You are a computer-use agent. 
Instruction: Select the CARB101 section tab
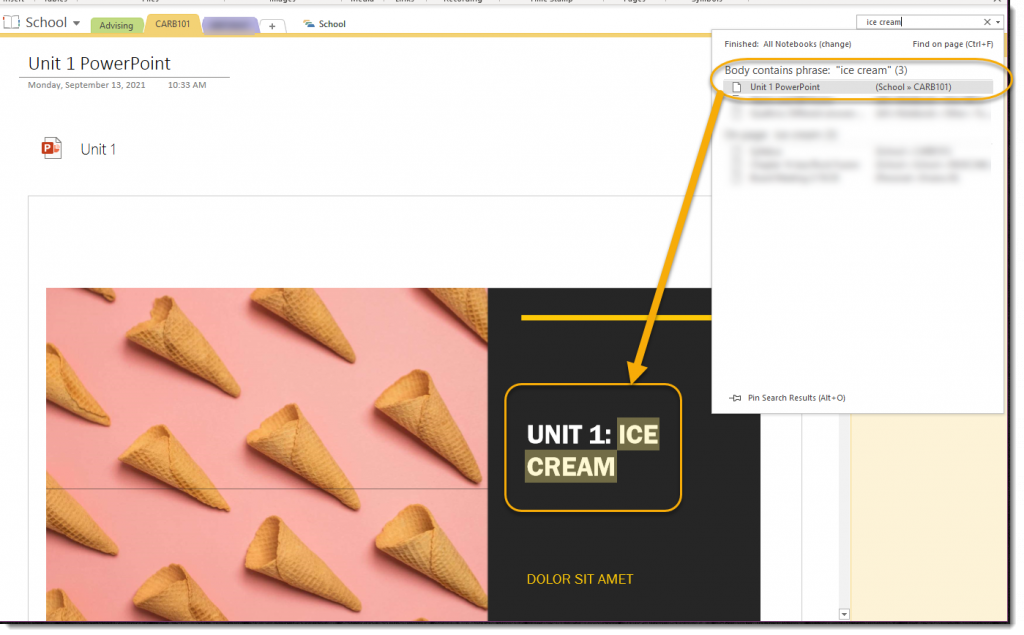point(172,24)
